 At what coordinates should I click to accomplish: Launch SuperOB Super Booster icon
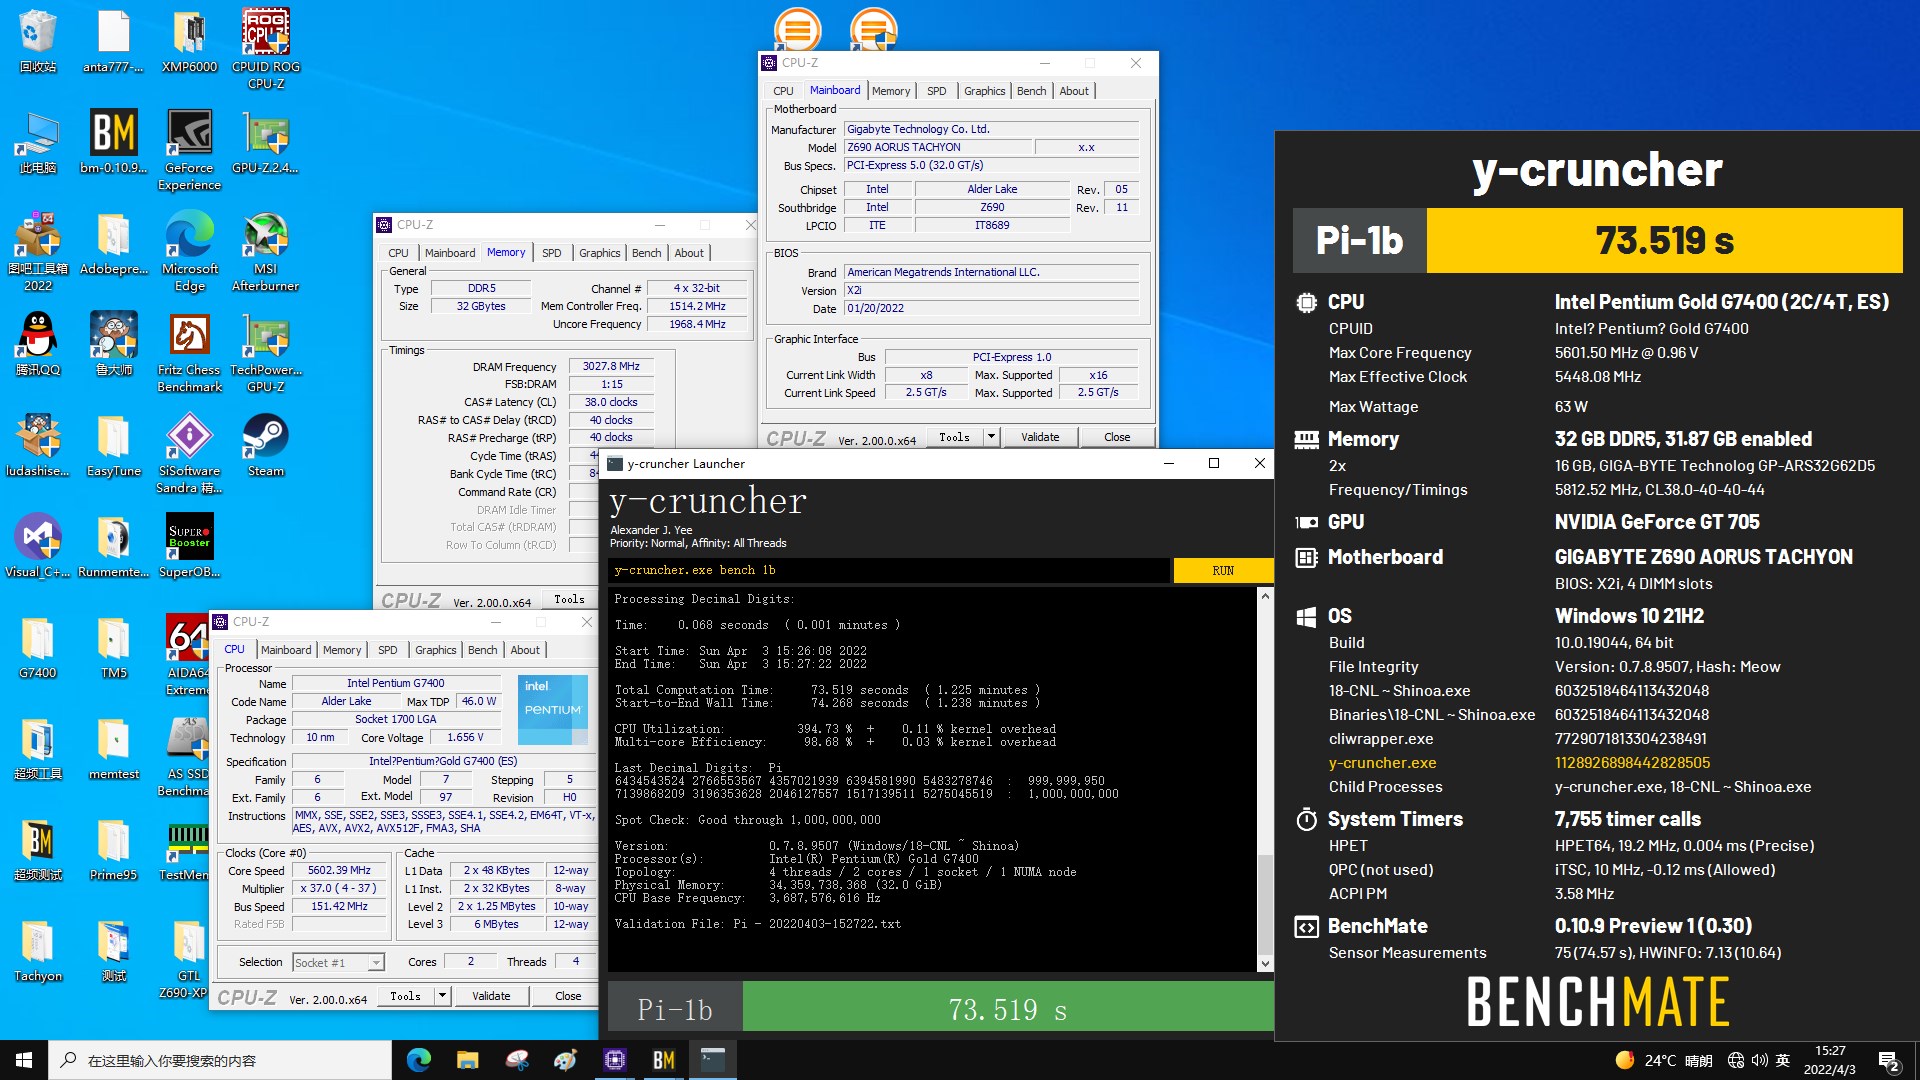click(x=190, y=546)
